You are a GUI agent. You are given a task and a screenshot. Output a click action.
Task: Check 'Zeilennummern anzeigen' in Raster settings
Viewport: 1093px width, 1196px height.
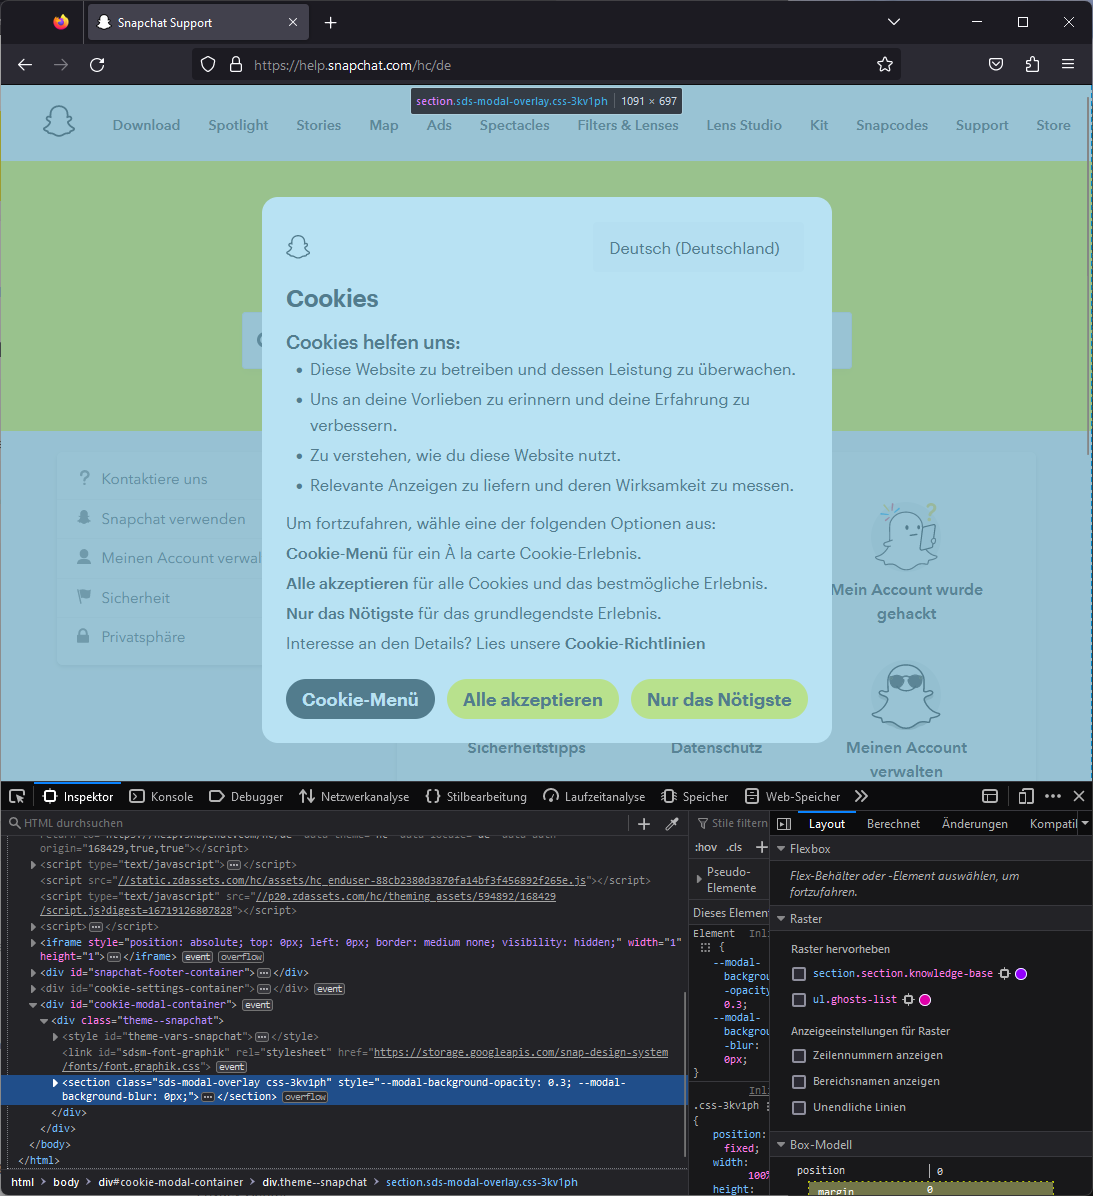(798, 1055)
